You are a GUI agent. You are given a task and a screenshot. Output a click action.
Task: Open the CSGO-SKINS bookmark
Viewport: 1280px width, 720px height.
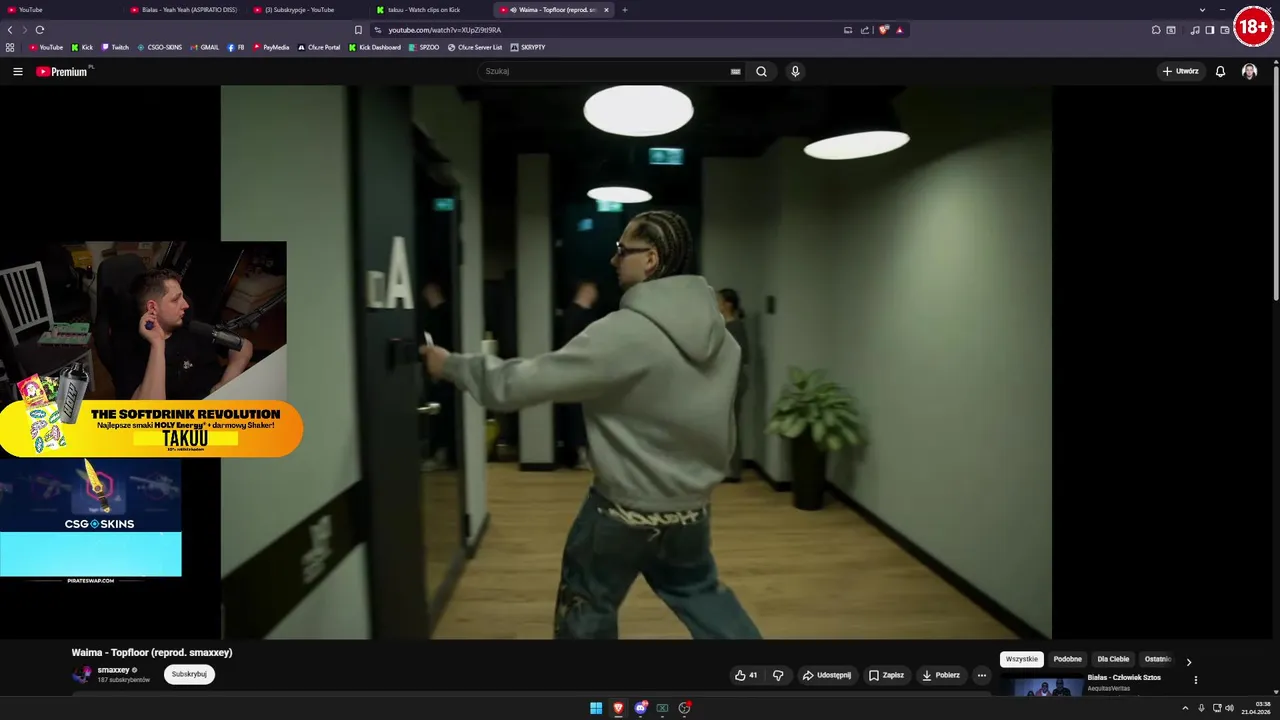(160, 47)
